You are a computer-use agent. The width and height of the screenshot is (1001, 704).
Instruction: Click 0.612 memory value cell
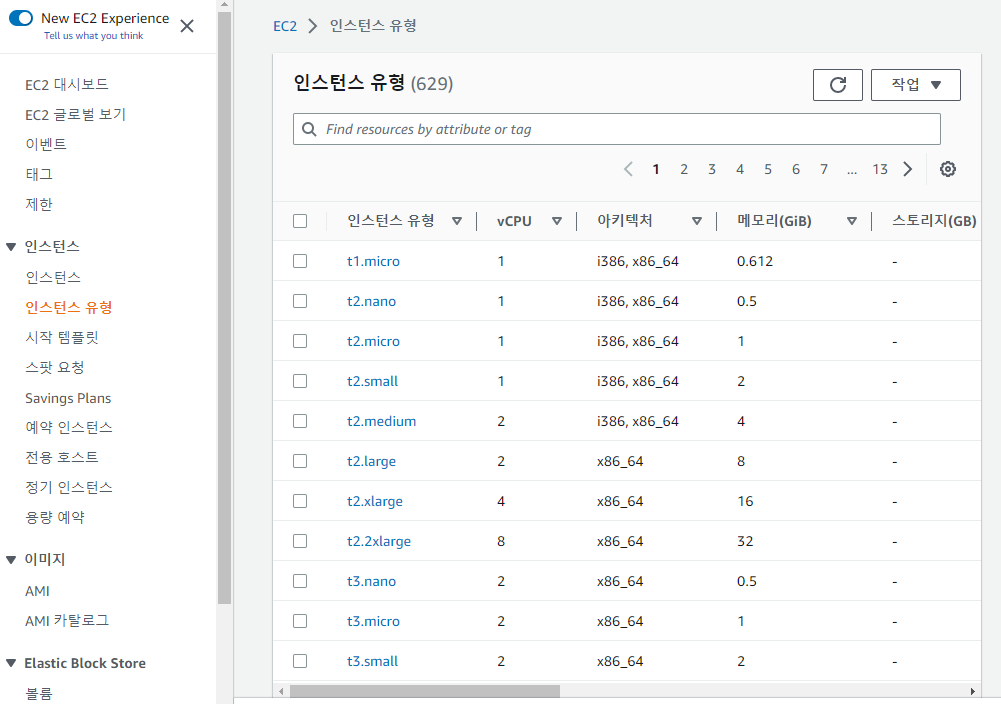click(755, 261)
